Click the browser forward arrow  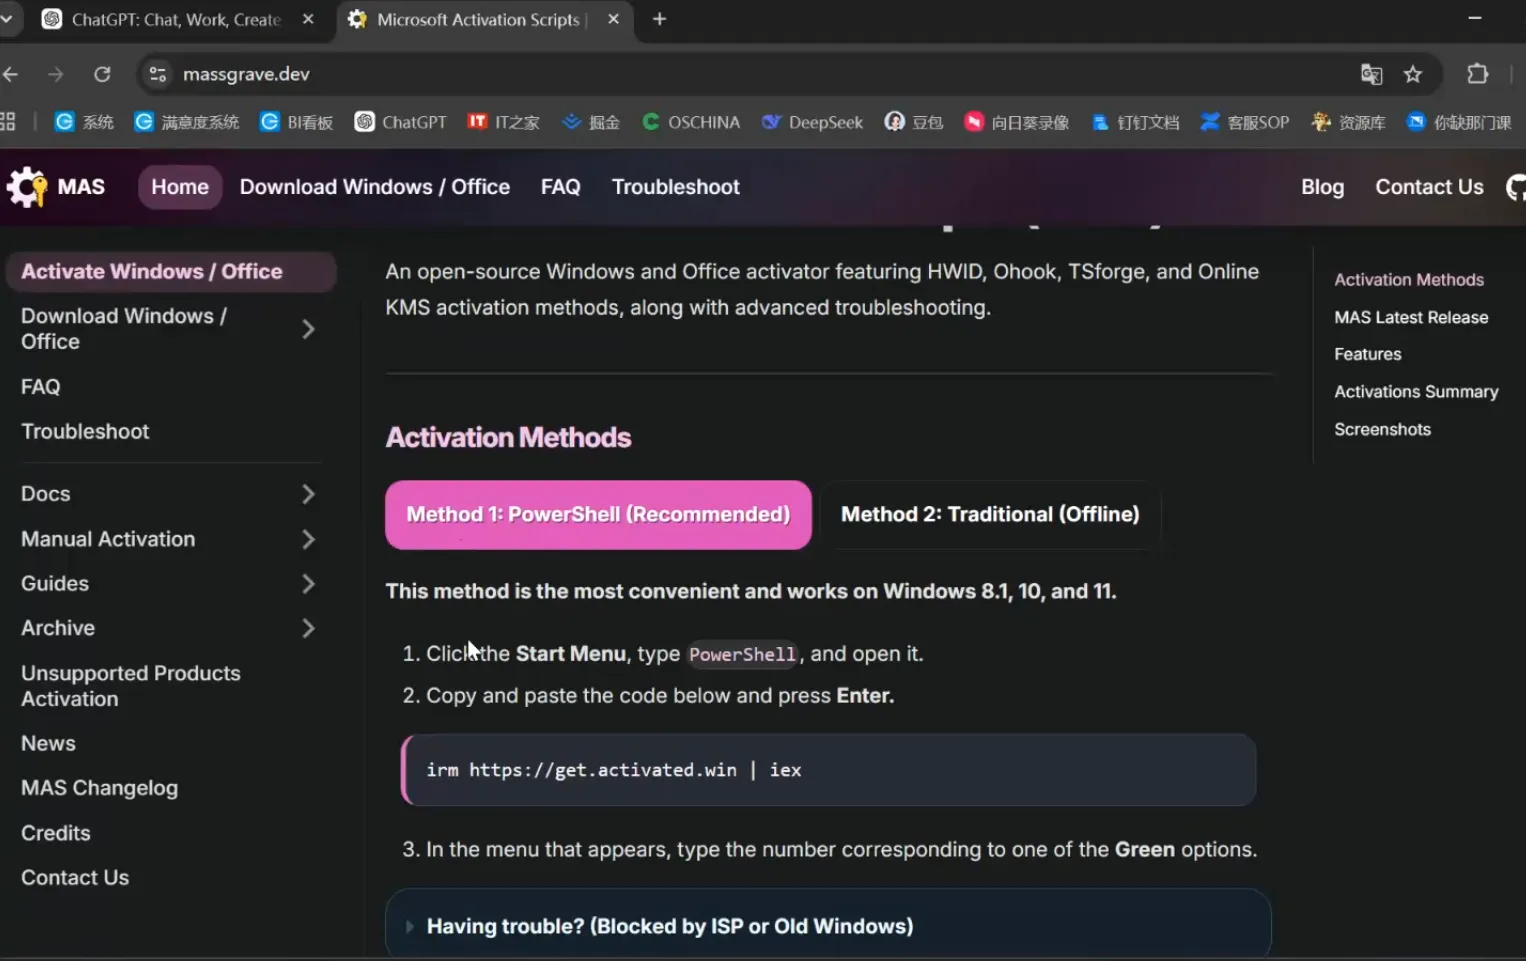(x=56, y=74)
